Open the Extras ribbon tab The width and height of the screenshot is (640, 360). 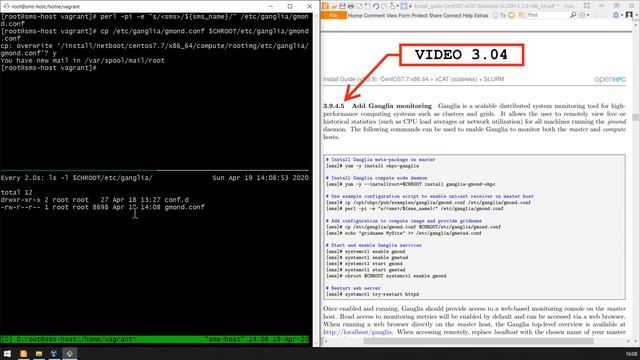click(481, 16)
